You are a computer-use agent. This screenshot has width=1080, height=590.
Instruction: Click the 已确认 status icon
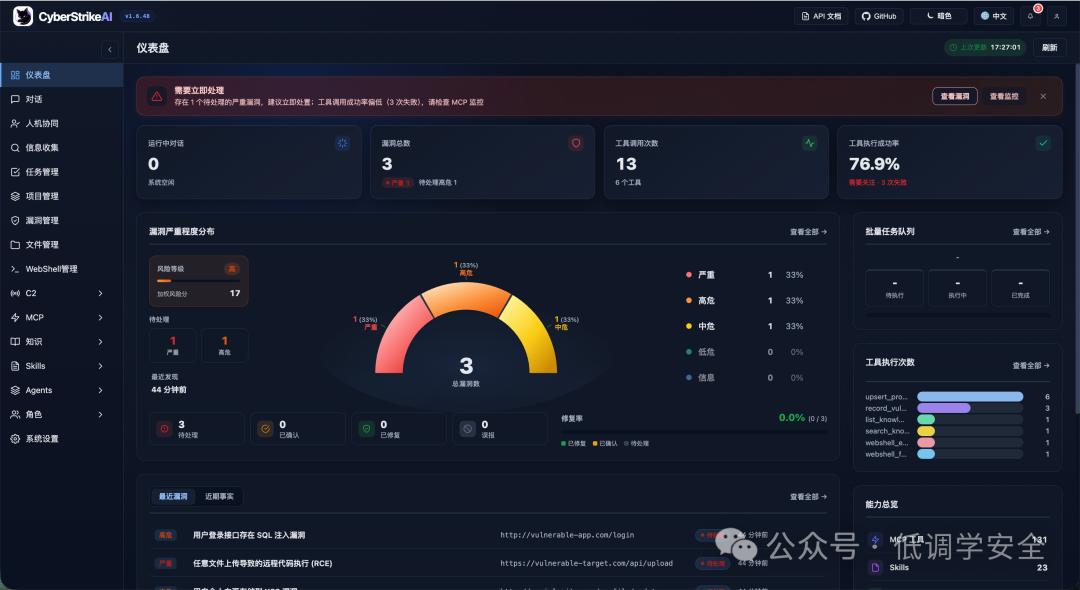pos(265,429)
